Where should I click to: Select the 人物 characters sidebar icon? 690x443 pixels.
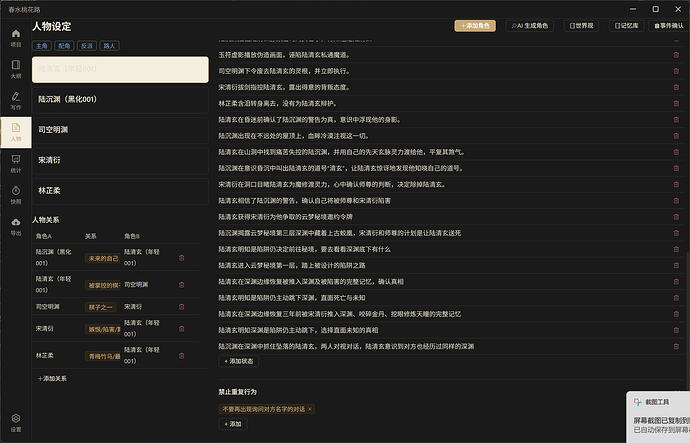pyautogui.click(x=16, y=132)
